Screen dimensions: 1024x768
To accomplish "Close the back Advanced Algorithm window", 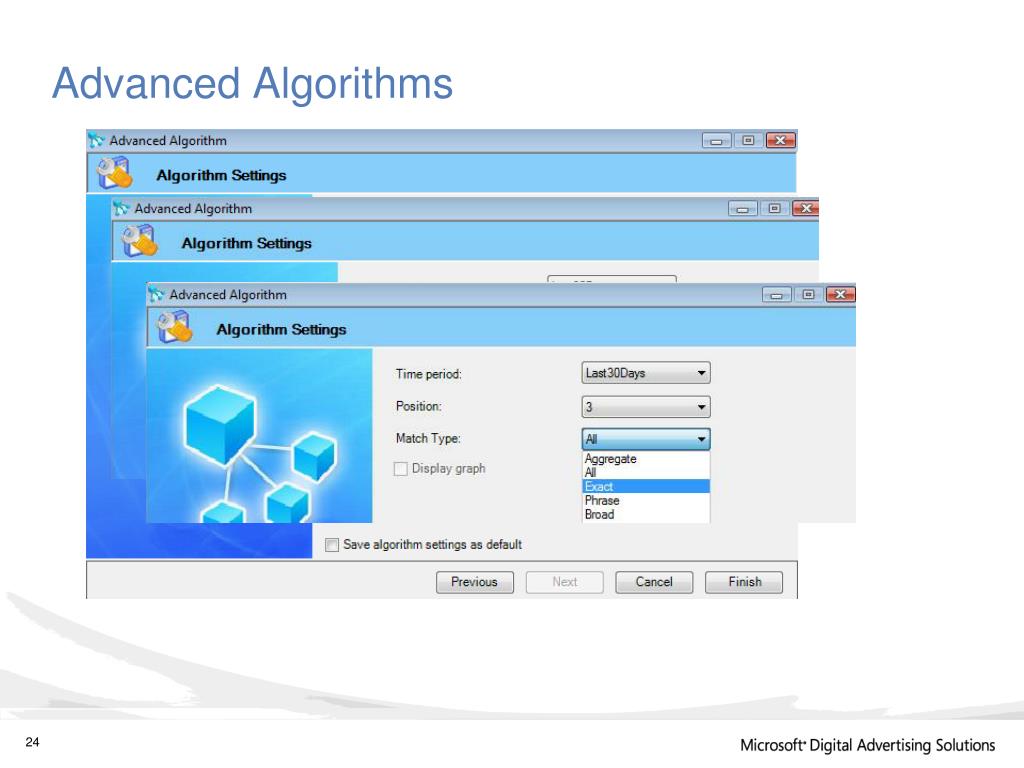I will pos(780,140).
